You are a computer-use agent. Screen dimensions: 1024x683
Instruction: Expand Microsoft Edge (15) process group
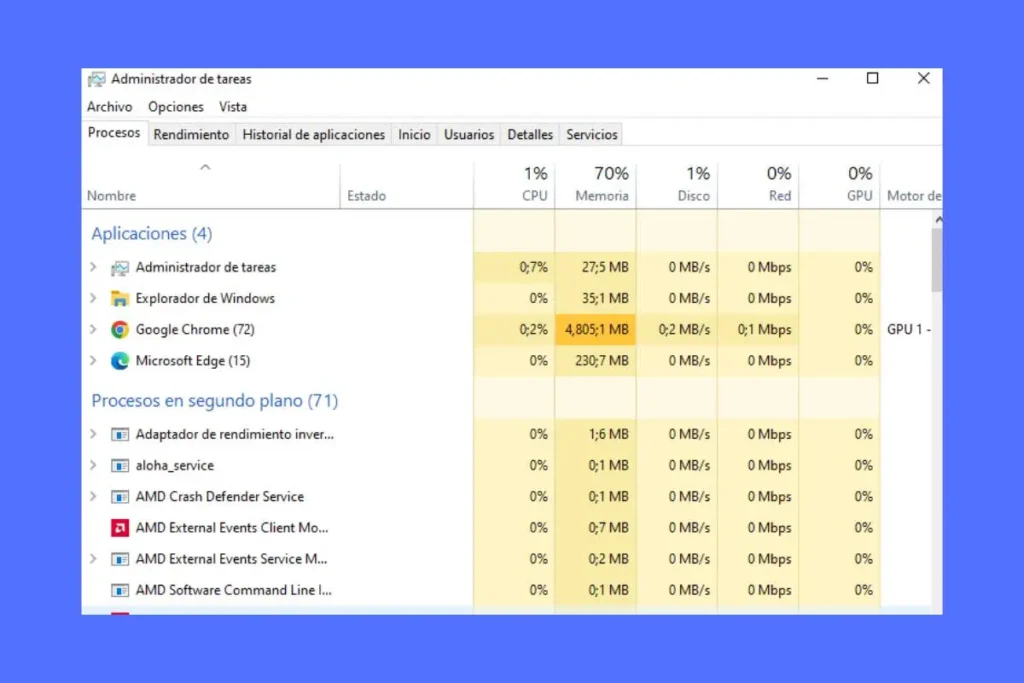tap(93, 360)
